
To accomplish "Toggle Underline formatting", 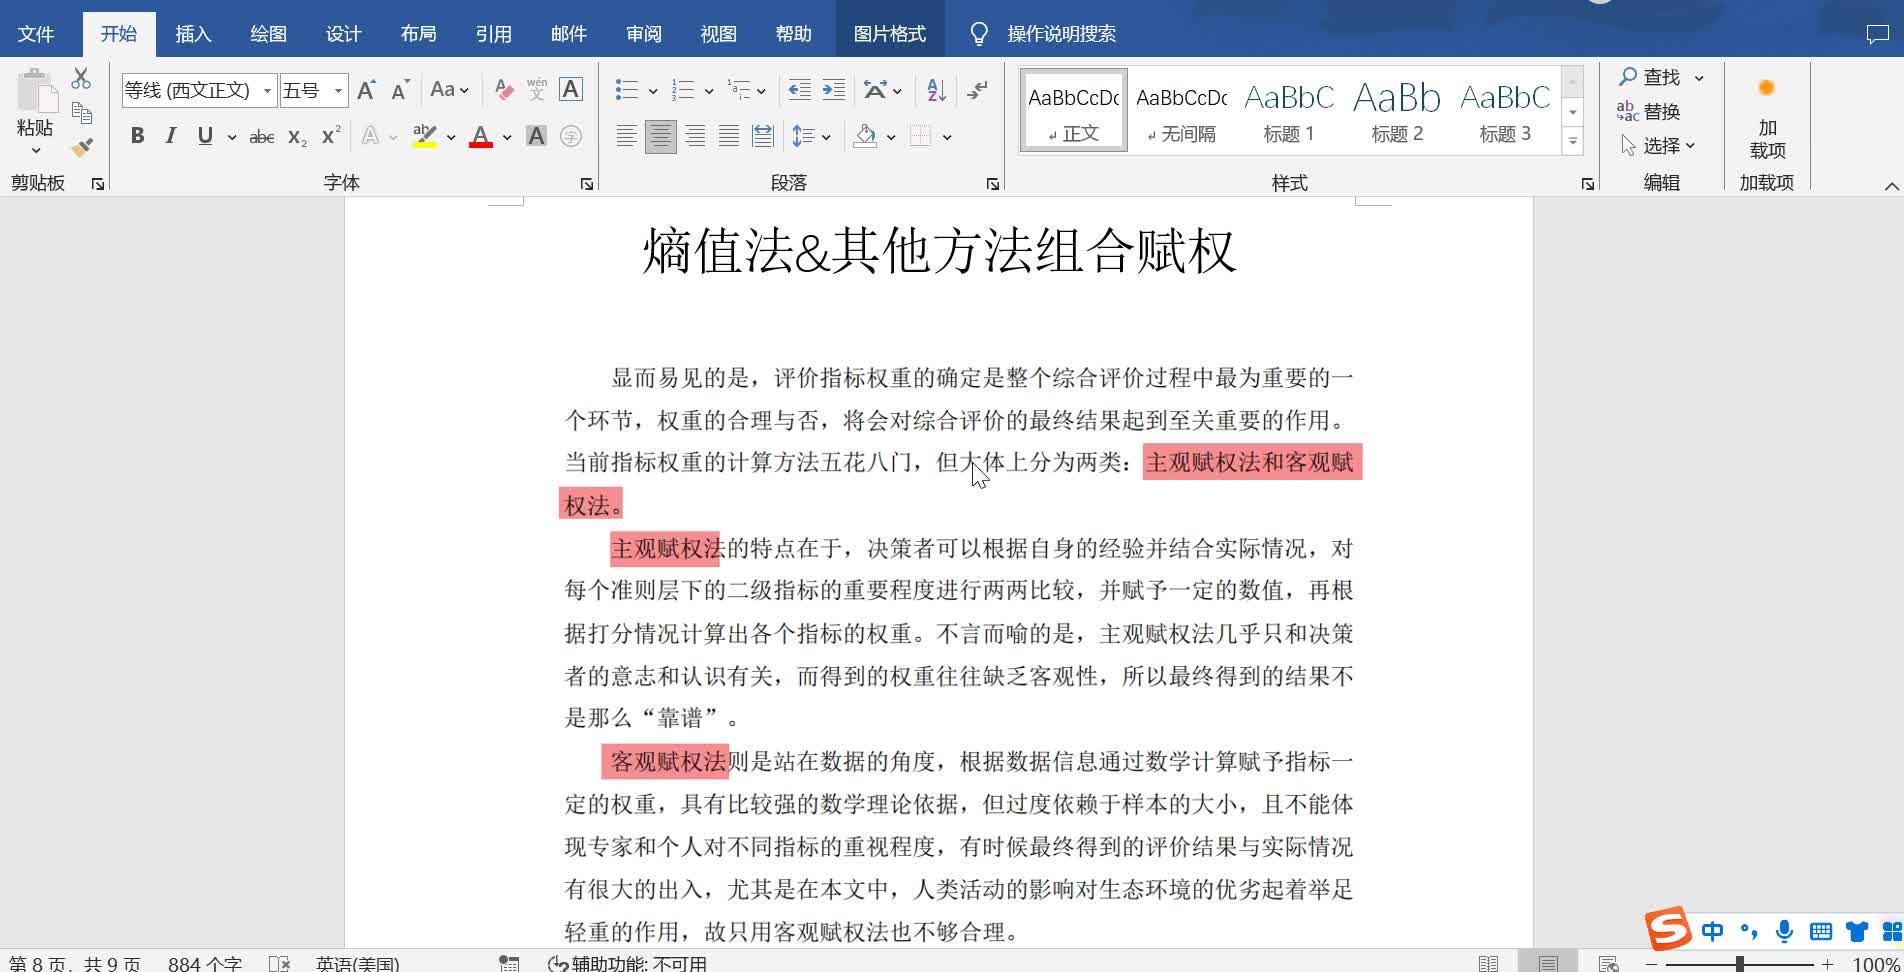I will tap(205, 136).
